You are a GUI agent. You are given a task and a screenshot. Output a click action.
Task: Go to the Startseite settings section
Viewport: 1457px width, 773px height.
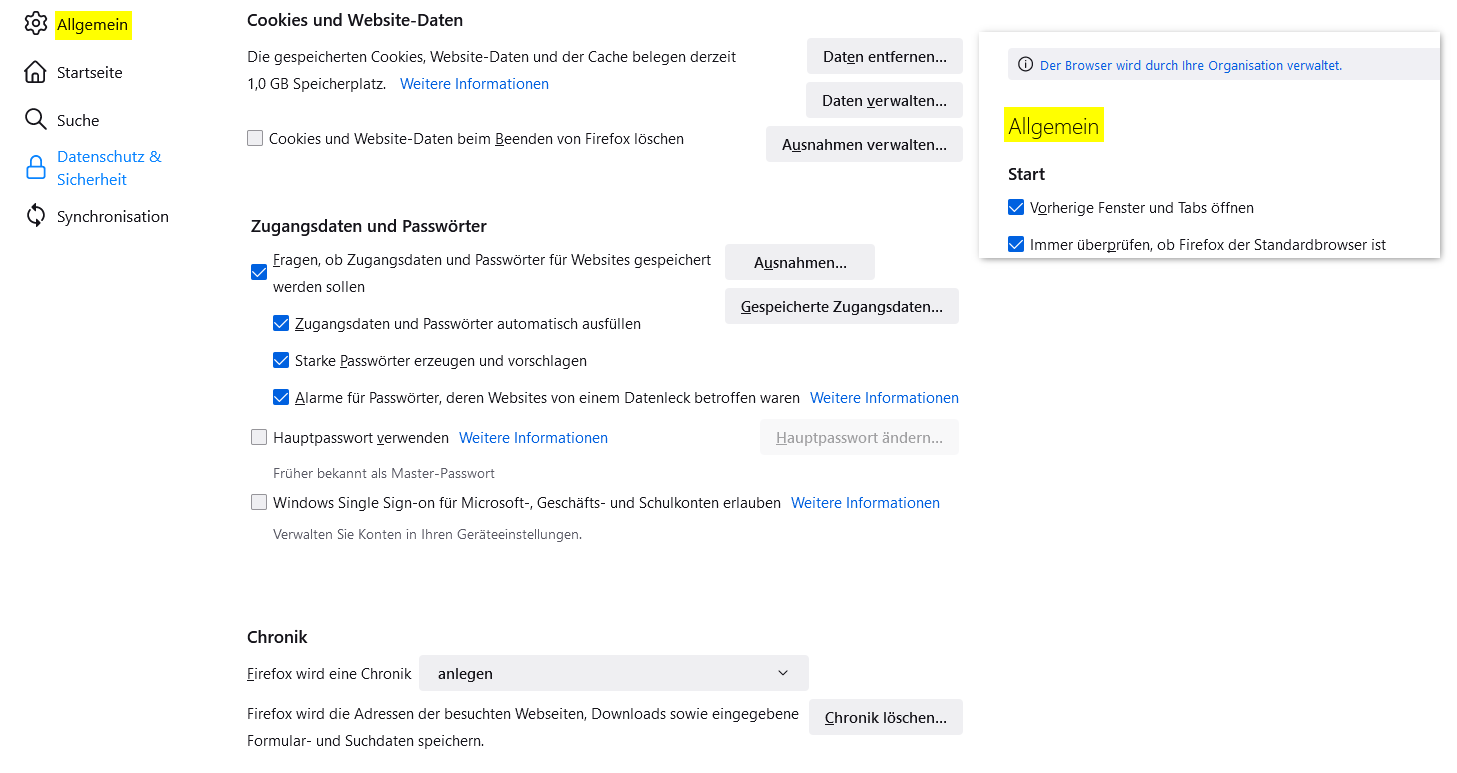coord(90,72)
